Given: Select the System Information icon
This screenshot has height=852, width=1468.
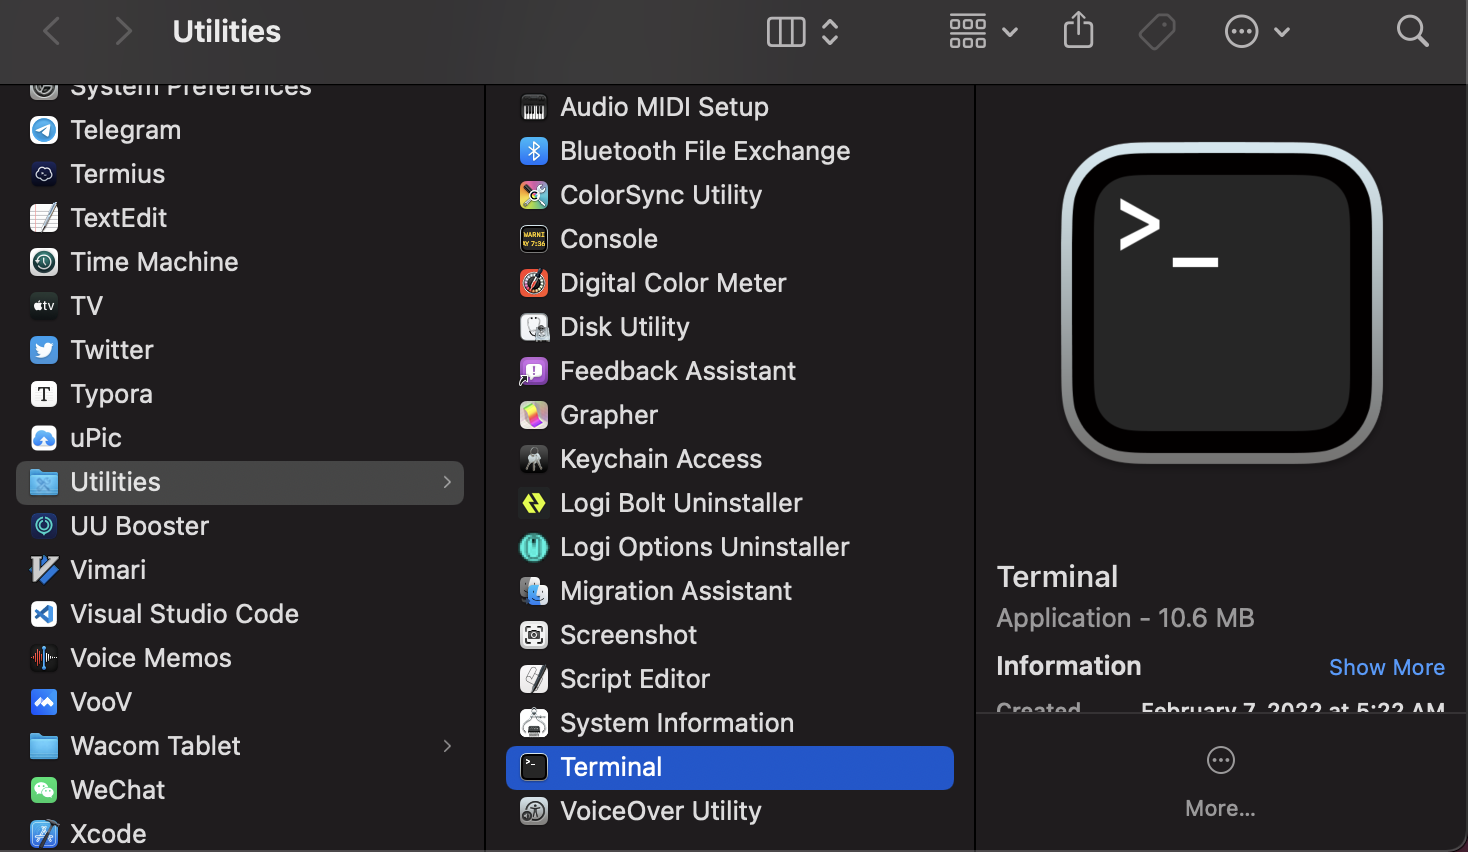Looking at the screenshot, I should (534, 723).
